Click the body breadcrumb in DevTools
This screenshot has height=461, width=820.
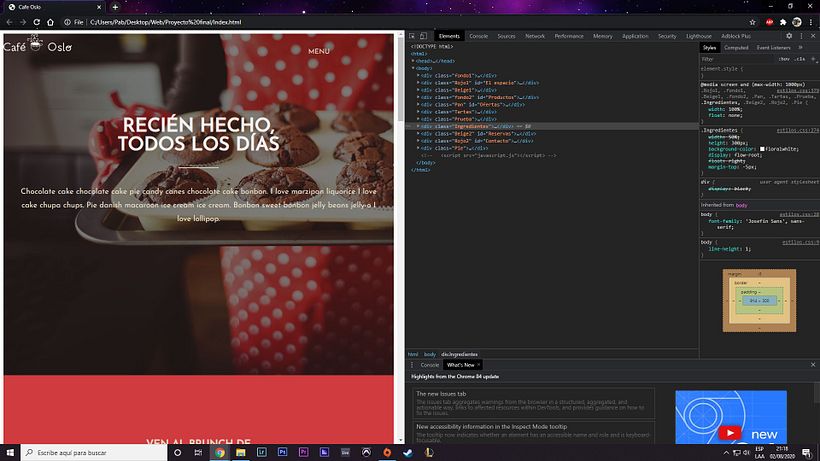tap(429, 354)
